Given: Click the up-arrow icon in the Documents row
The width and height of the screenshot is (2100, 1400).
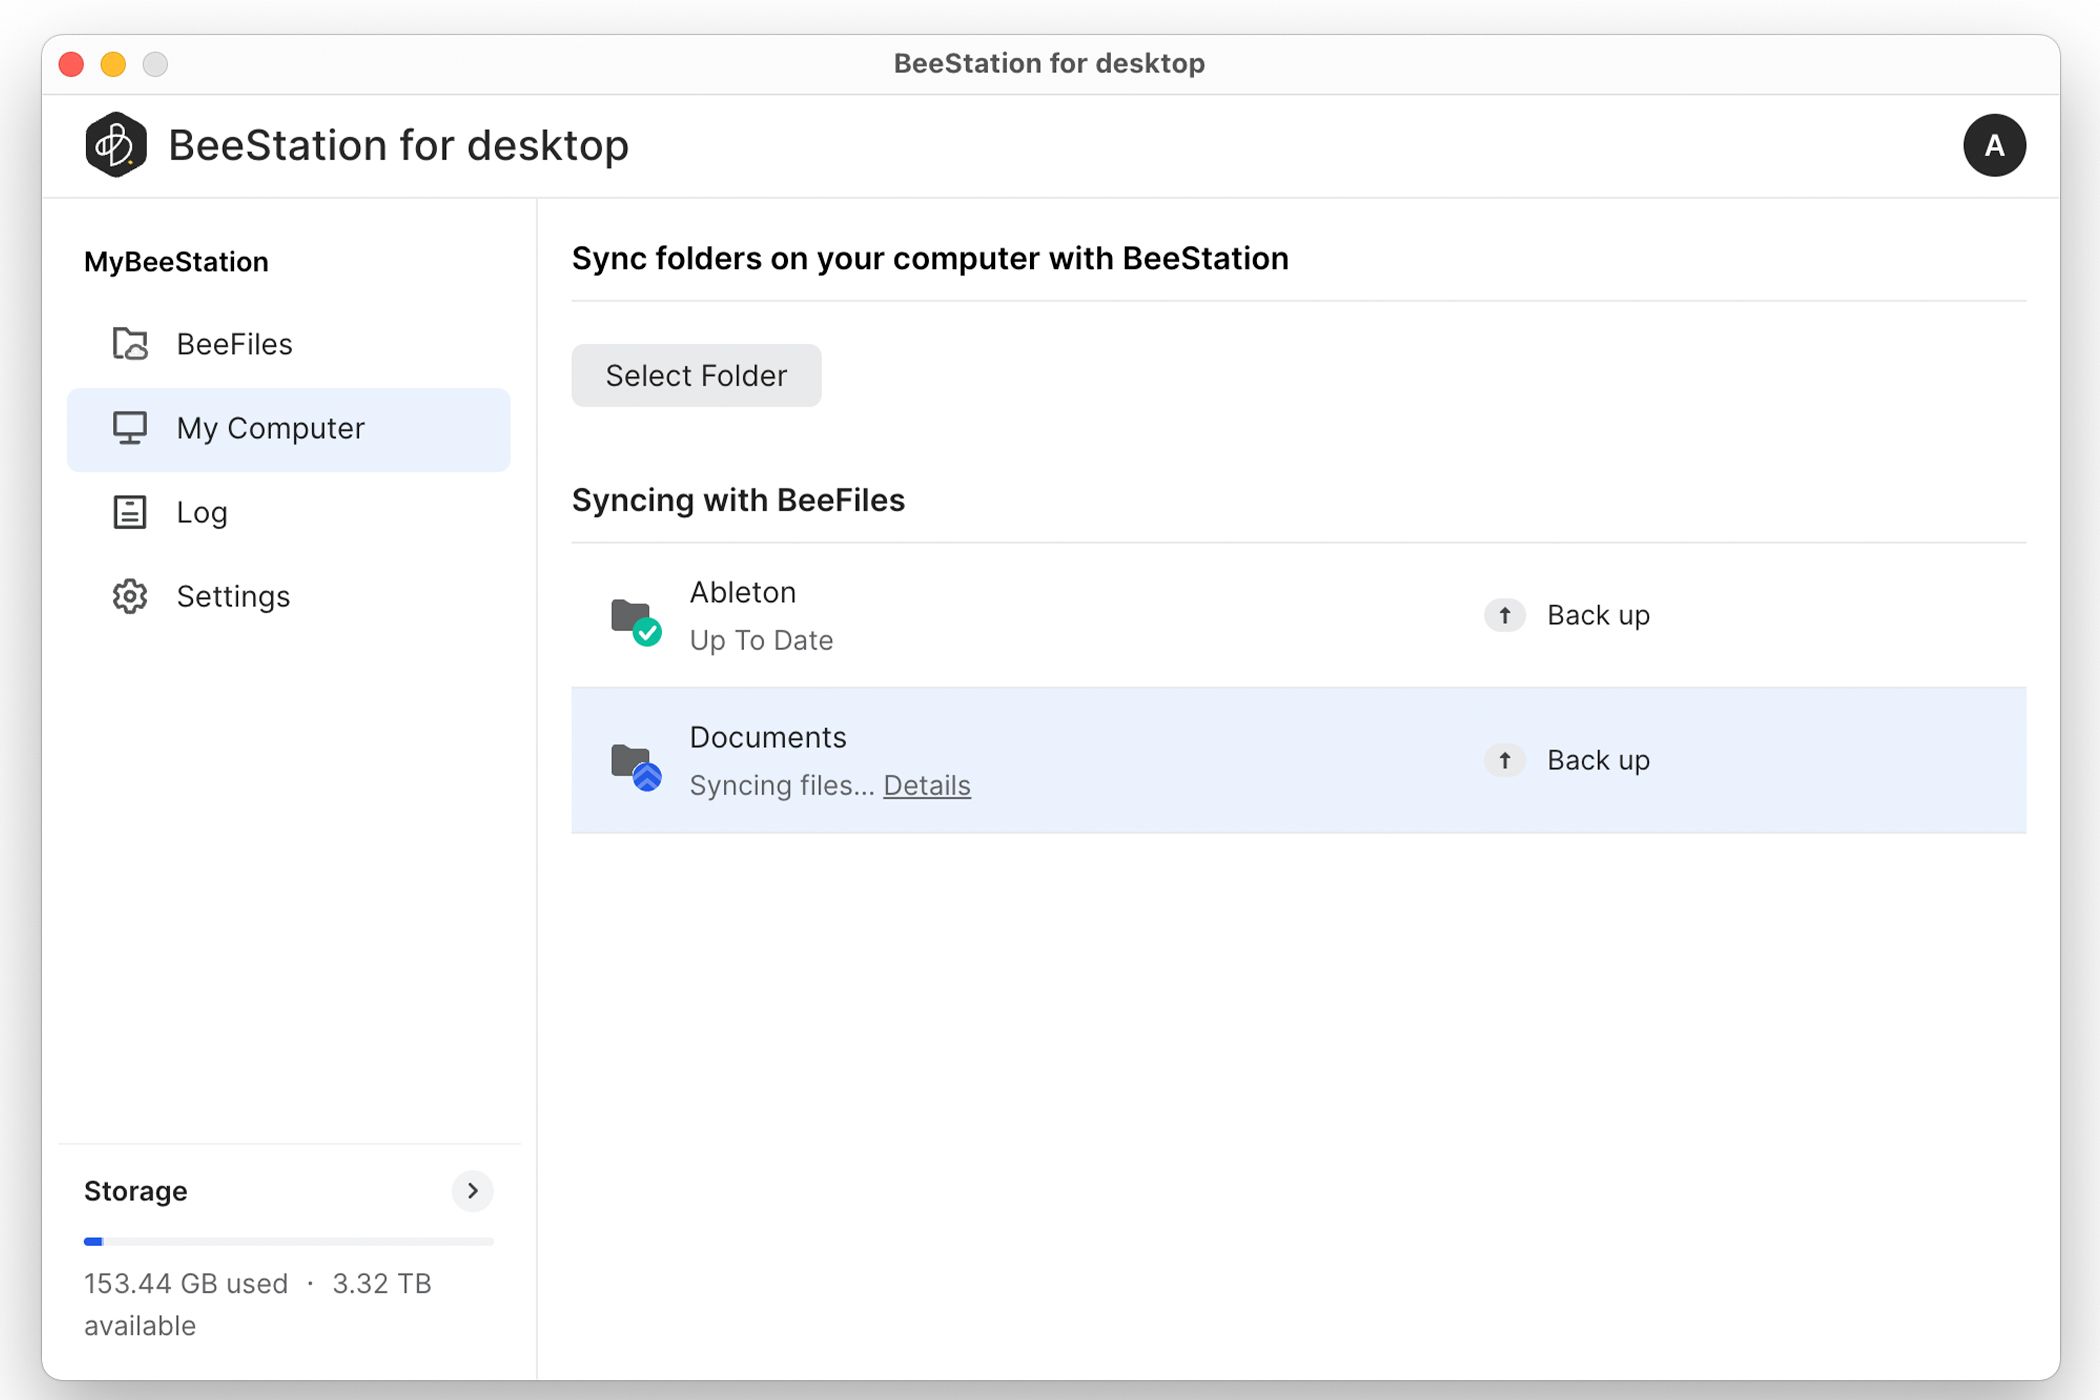Looking at the screenshot, I should 1504,760.
